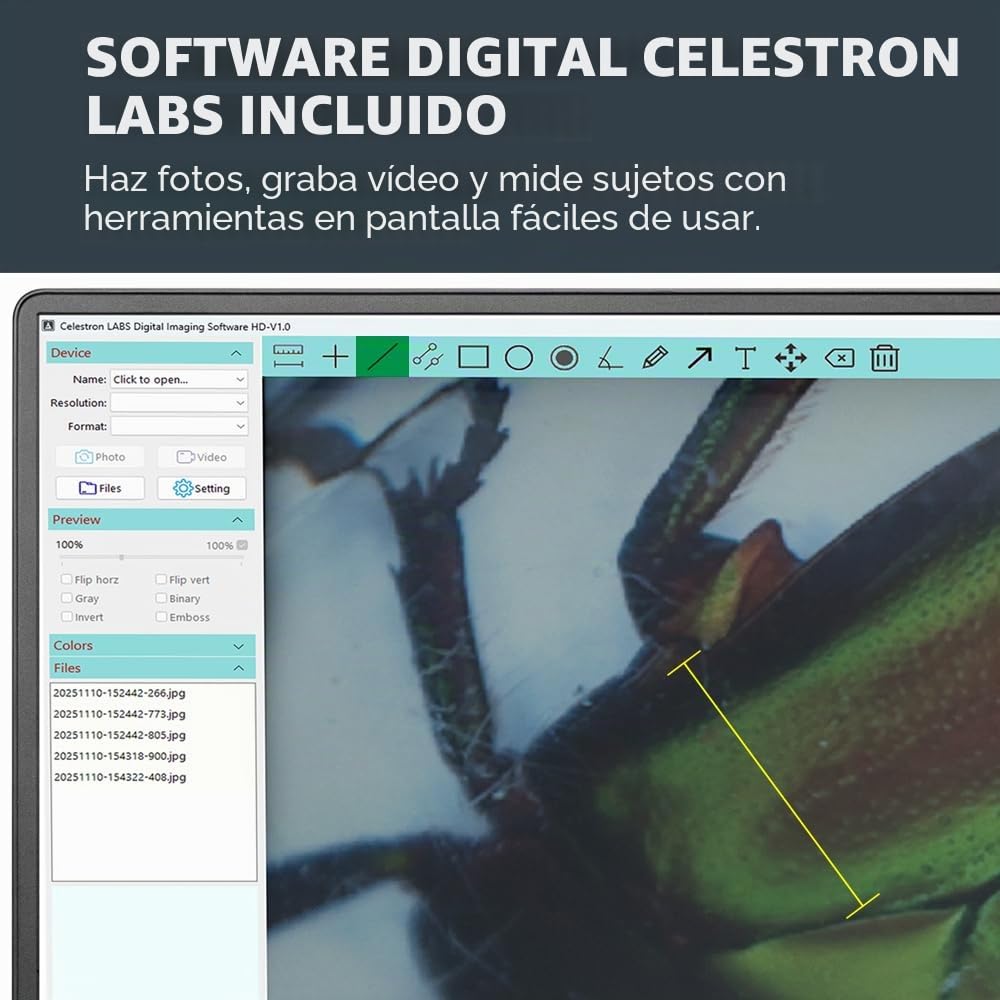Open the Resolution dropdown
Viewport: 1000px width, 1000px height.
pyautogui.click(x=179, y=402)
